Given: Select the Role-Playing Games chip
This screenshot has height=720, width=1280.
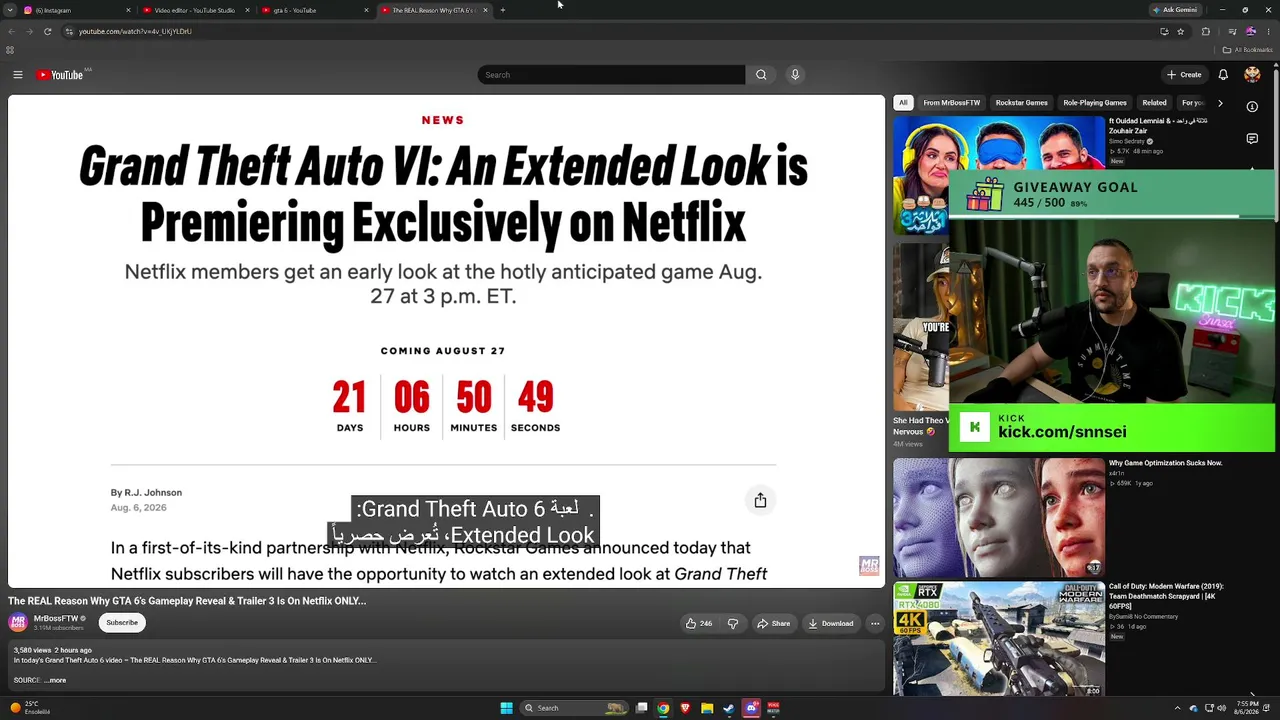Looking at the screenshot, I should tap(1095, 102).
